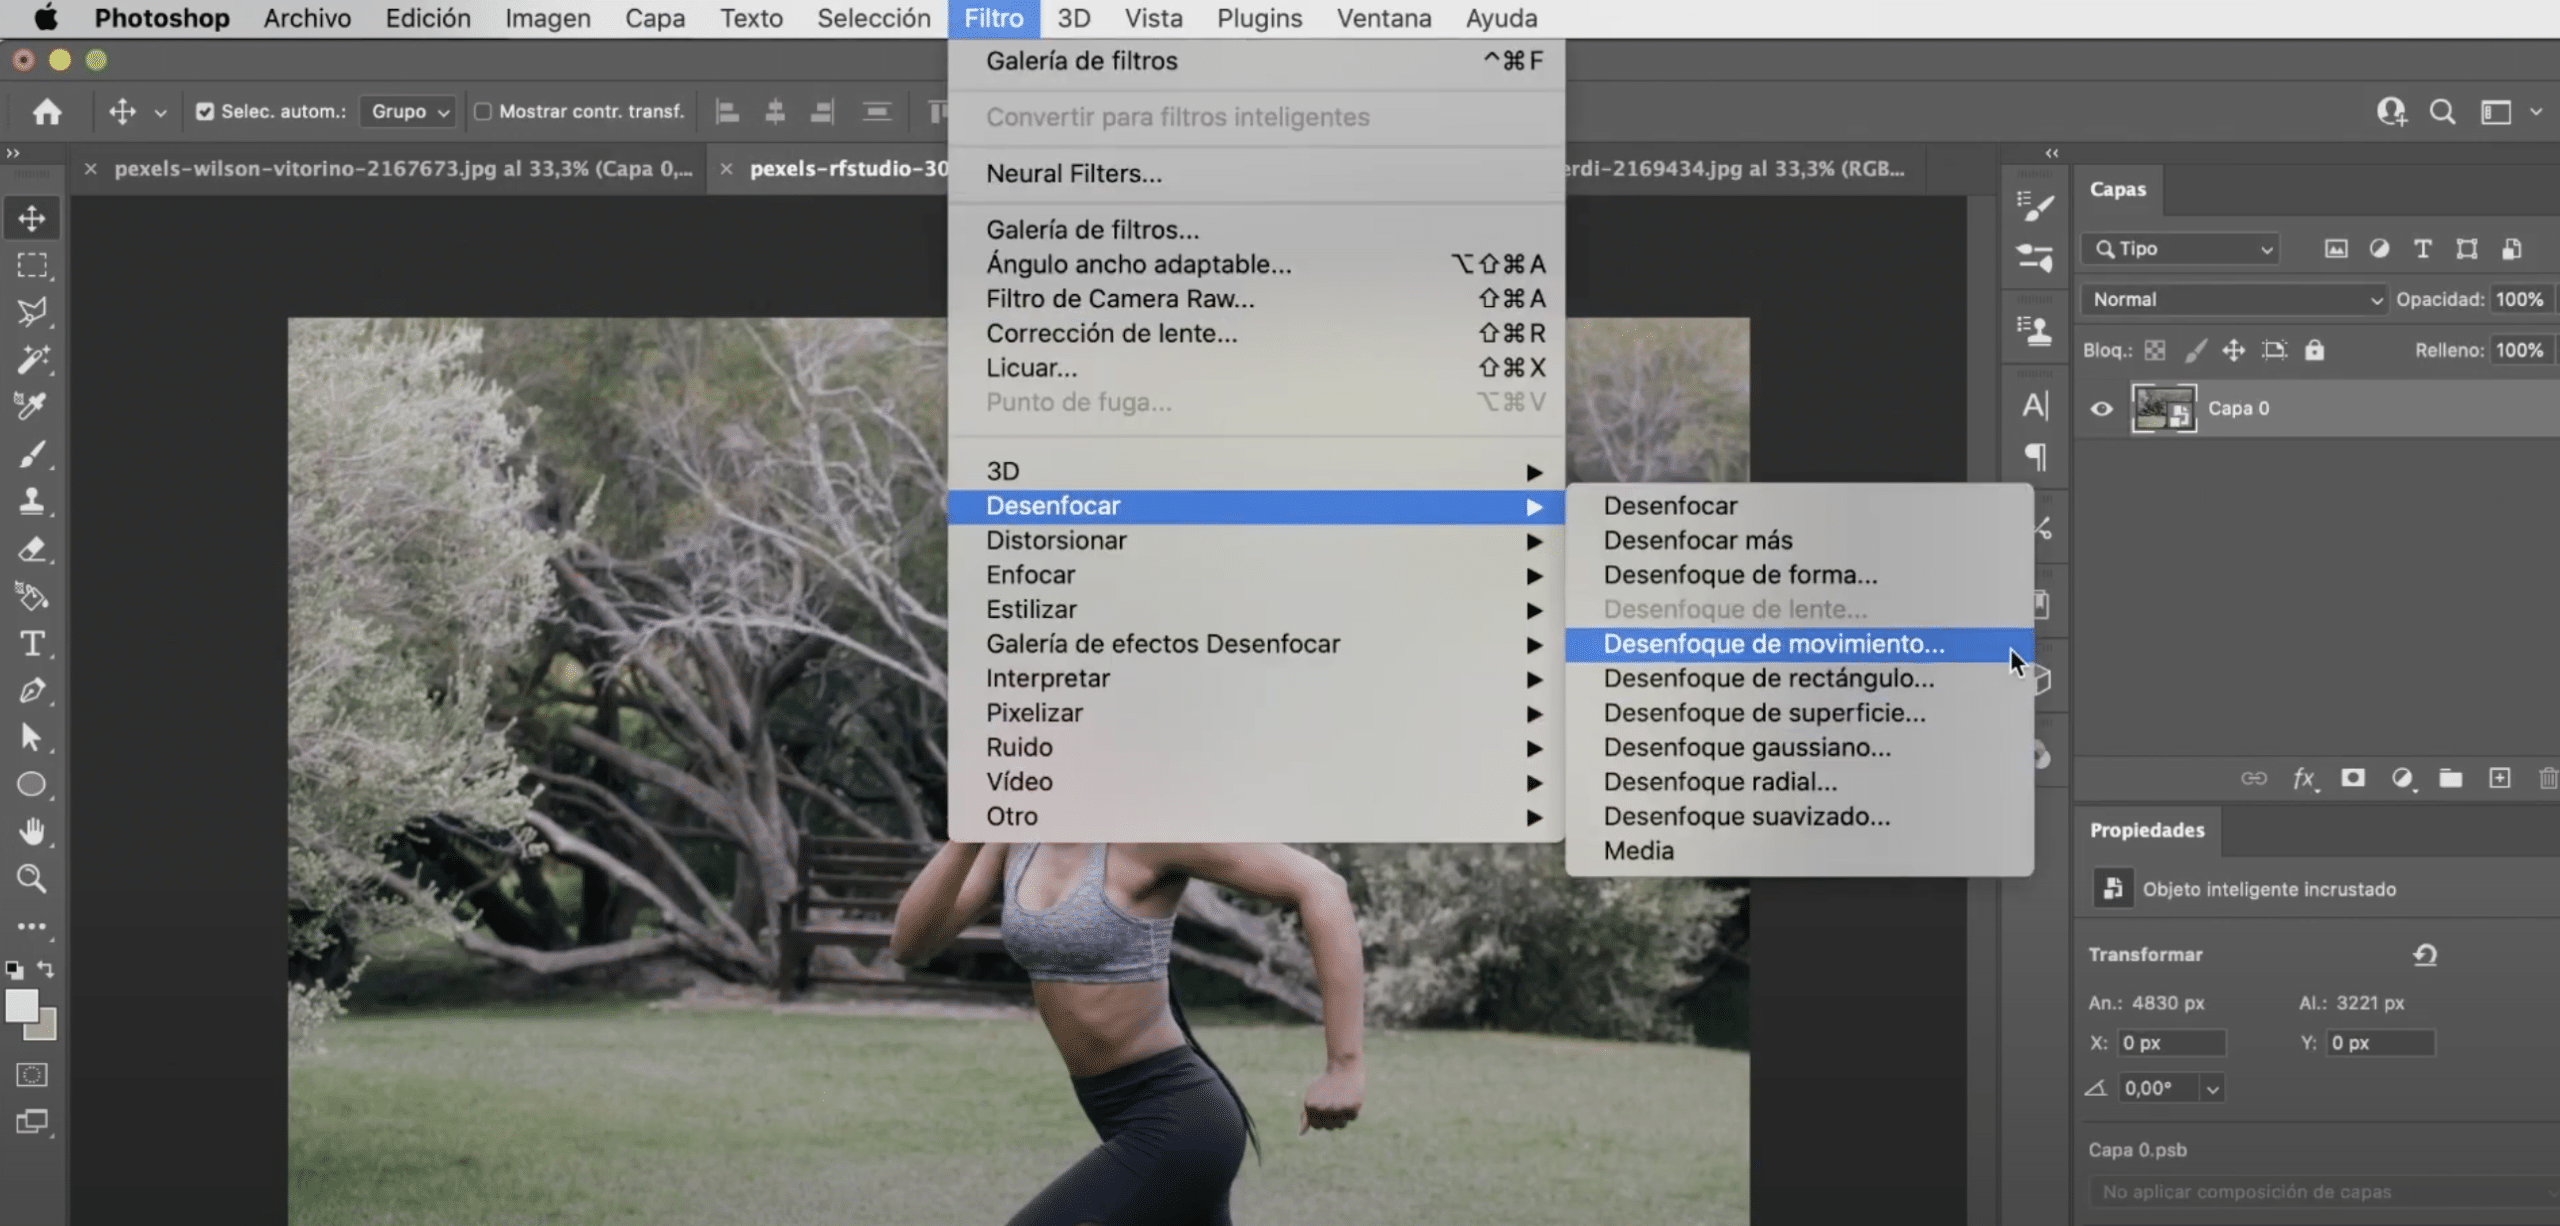Click the Capa 0 thumbnail in panel
The image size is (2560, 1226).
2163,408
